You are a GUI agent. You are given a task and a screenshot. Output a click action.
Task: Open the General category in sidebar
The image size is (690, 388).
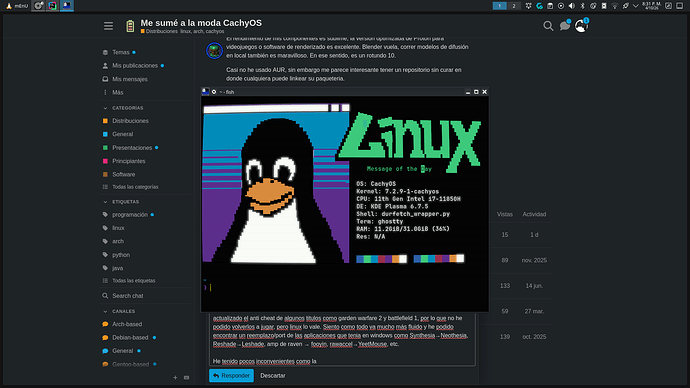(x=122, y=134)
